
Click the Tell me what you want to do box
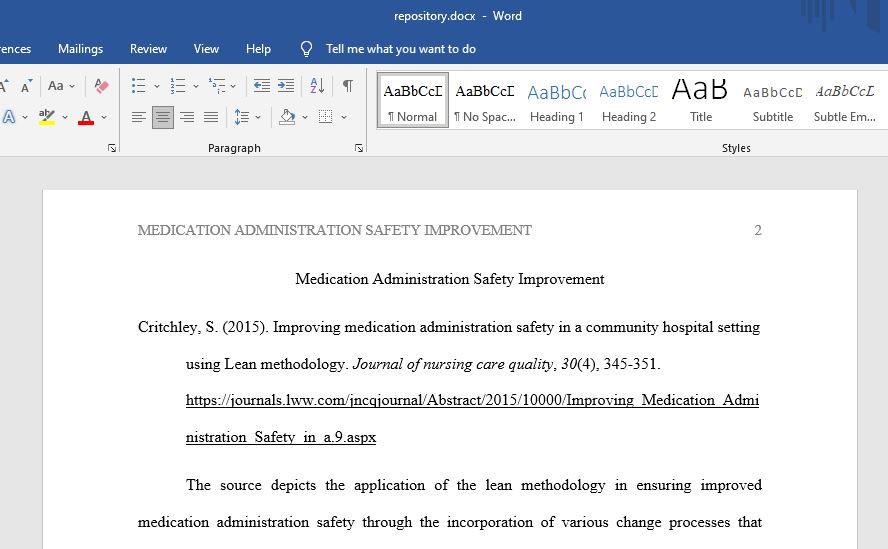401,49
